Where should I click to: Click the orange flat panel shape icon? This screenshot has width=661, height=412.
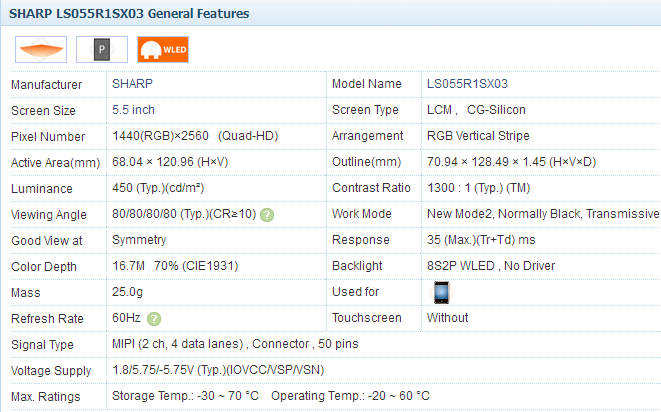[41, 50]
